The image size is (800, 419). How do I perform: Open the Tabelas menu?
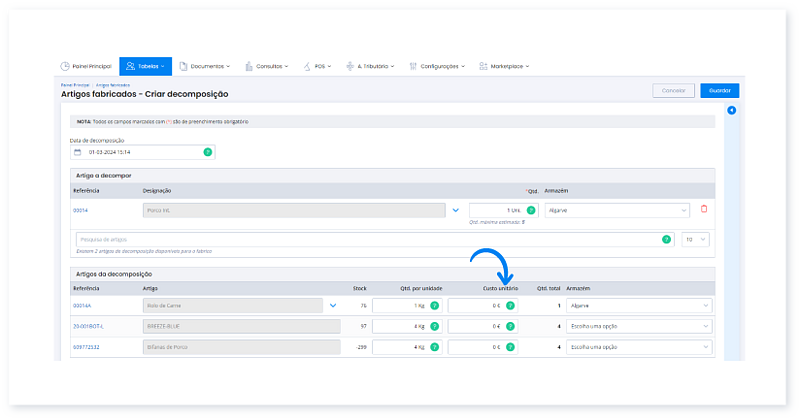coord(145,66)
